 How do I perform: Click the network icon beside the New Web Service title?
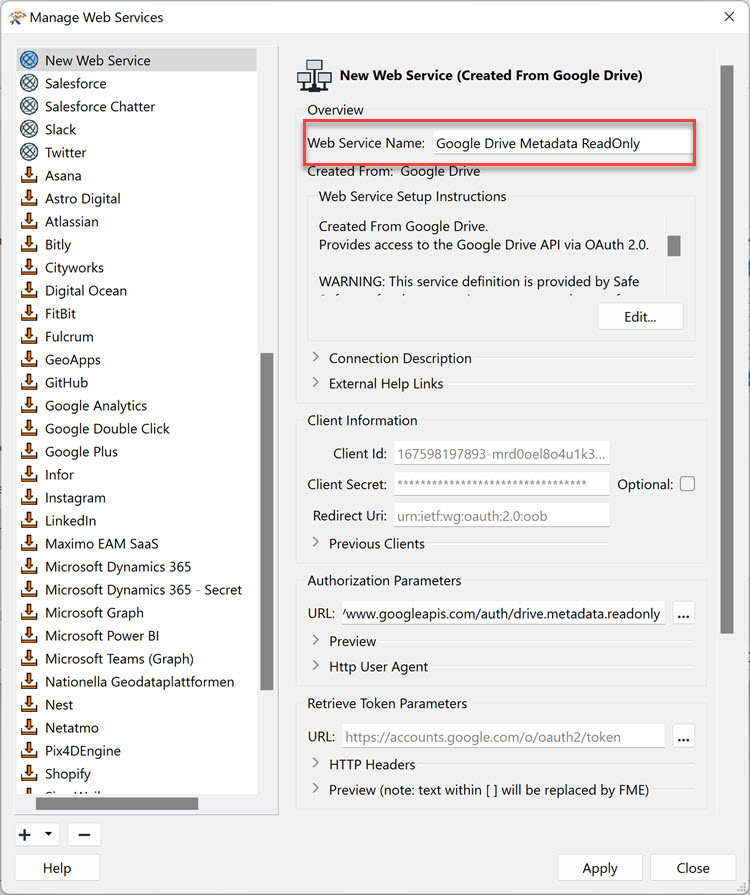pyautogui.click(x=314, y=76)
